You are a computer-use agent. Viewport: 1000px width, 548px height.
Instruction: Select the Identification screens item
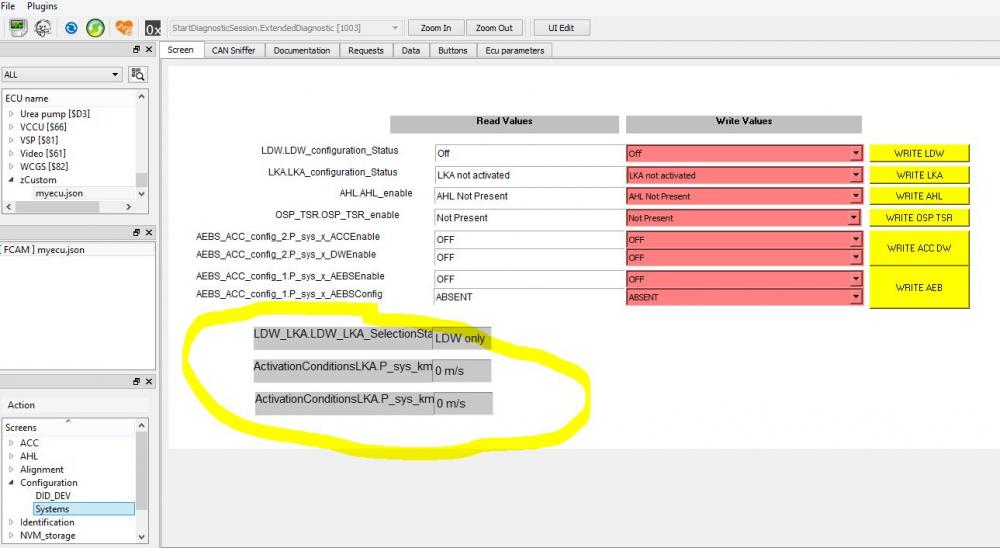coord(47,522)
